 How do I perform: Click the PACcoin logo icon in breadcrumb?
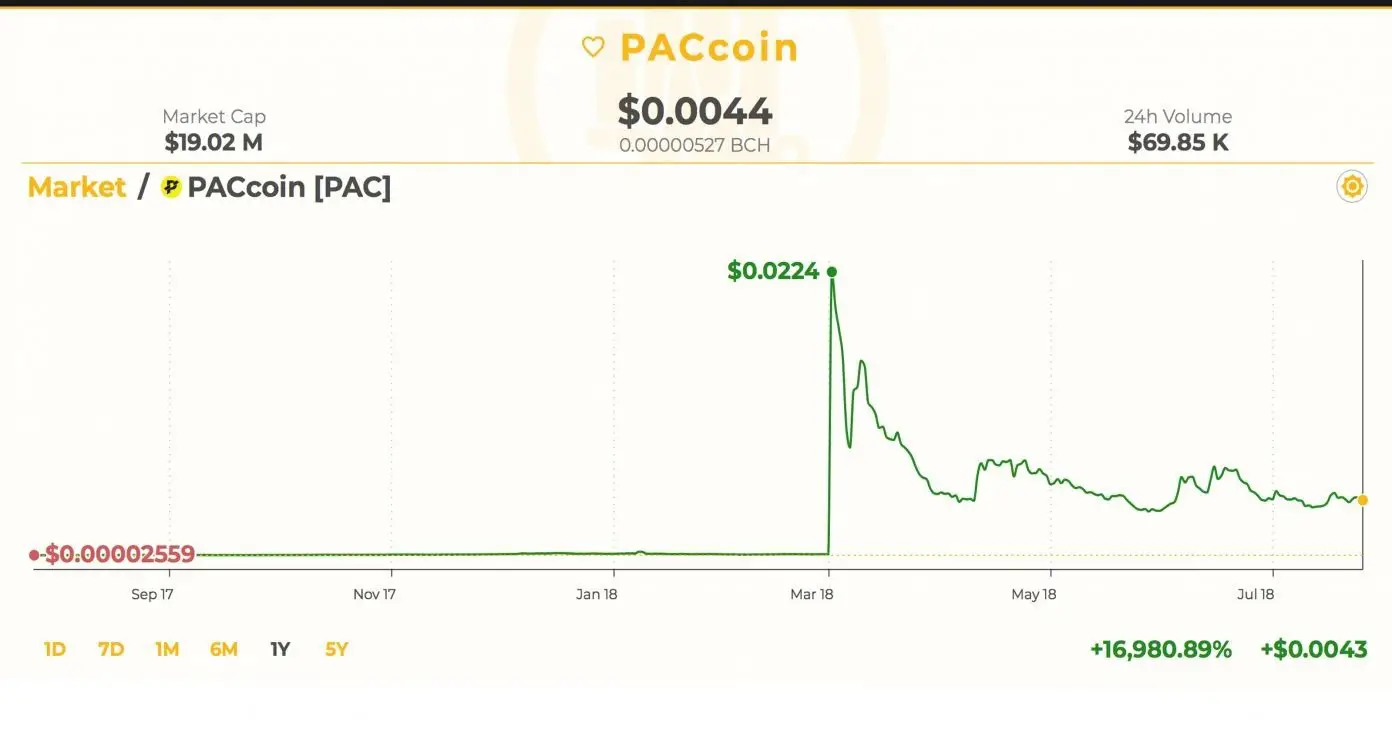tap(171, 187)
